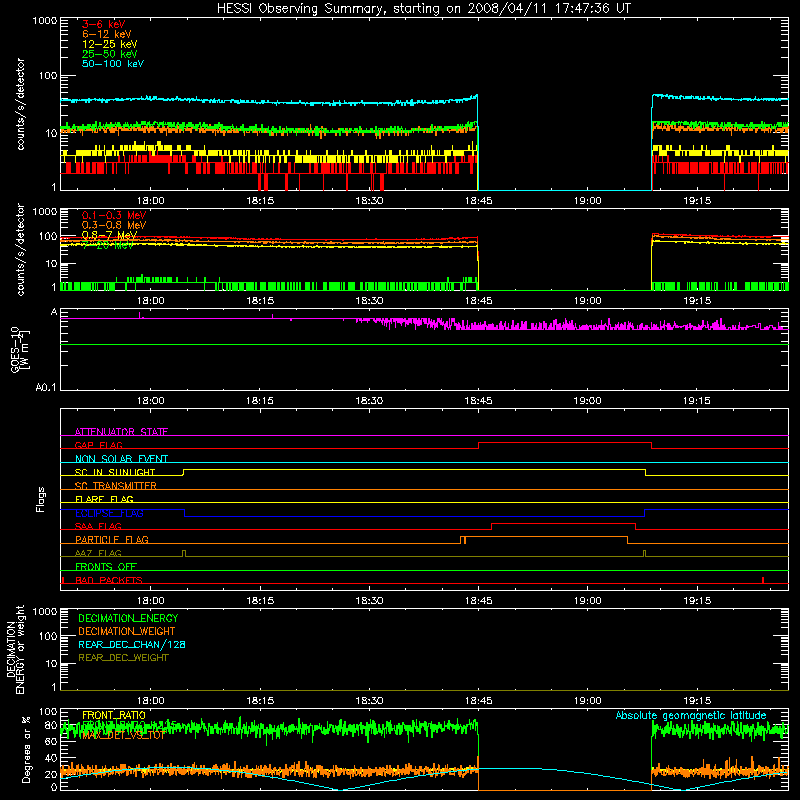Select the SC_TRANSMITTER flag label
This screenshot has width=800, height=800.
[x=115, y=486]
